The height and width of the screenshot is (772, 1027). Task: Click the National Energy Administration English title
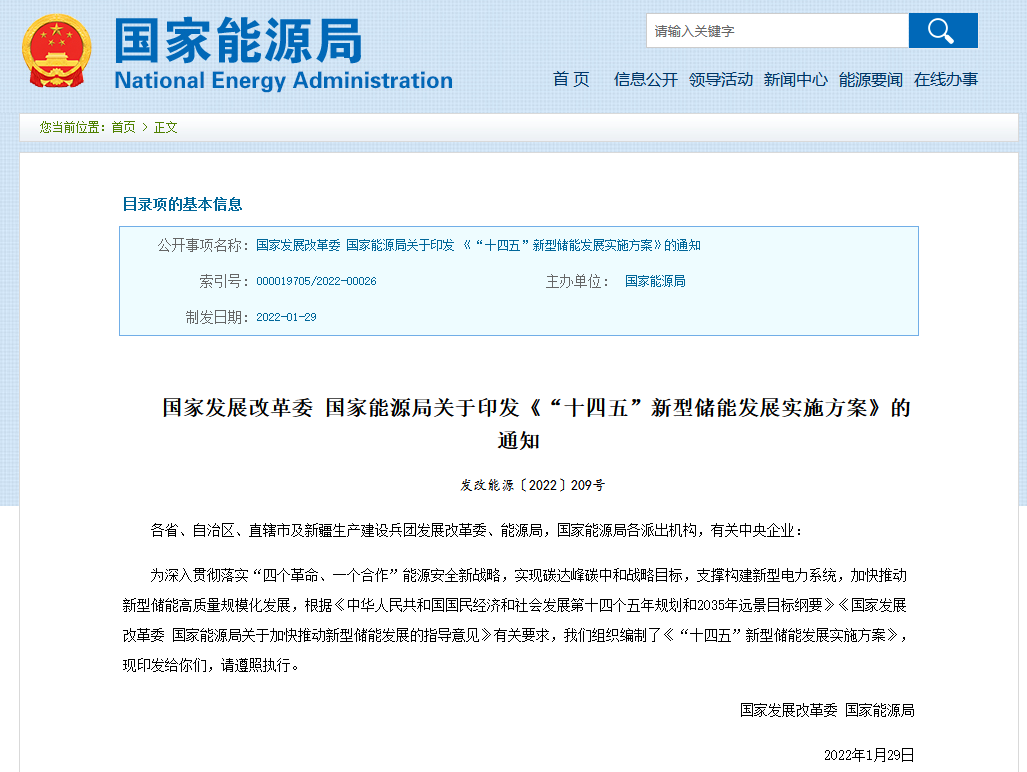283,81
